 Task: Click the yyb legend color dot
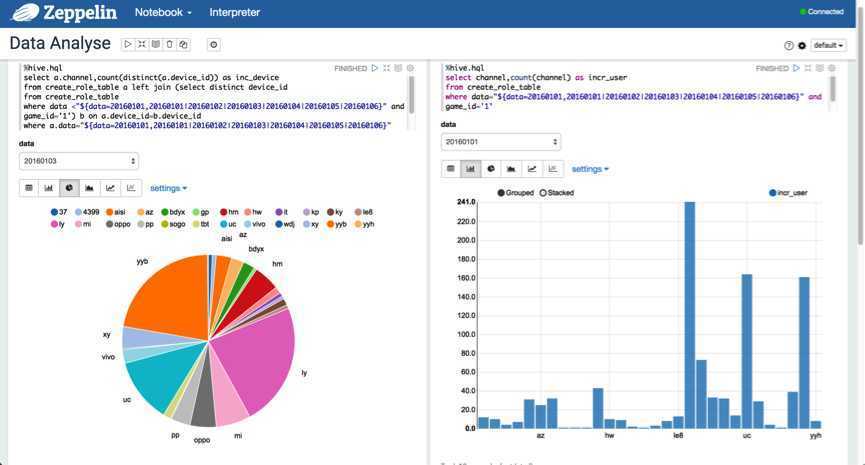(330, 224)
